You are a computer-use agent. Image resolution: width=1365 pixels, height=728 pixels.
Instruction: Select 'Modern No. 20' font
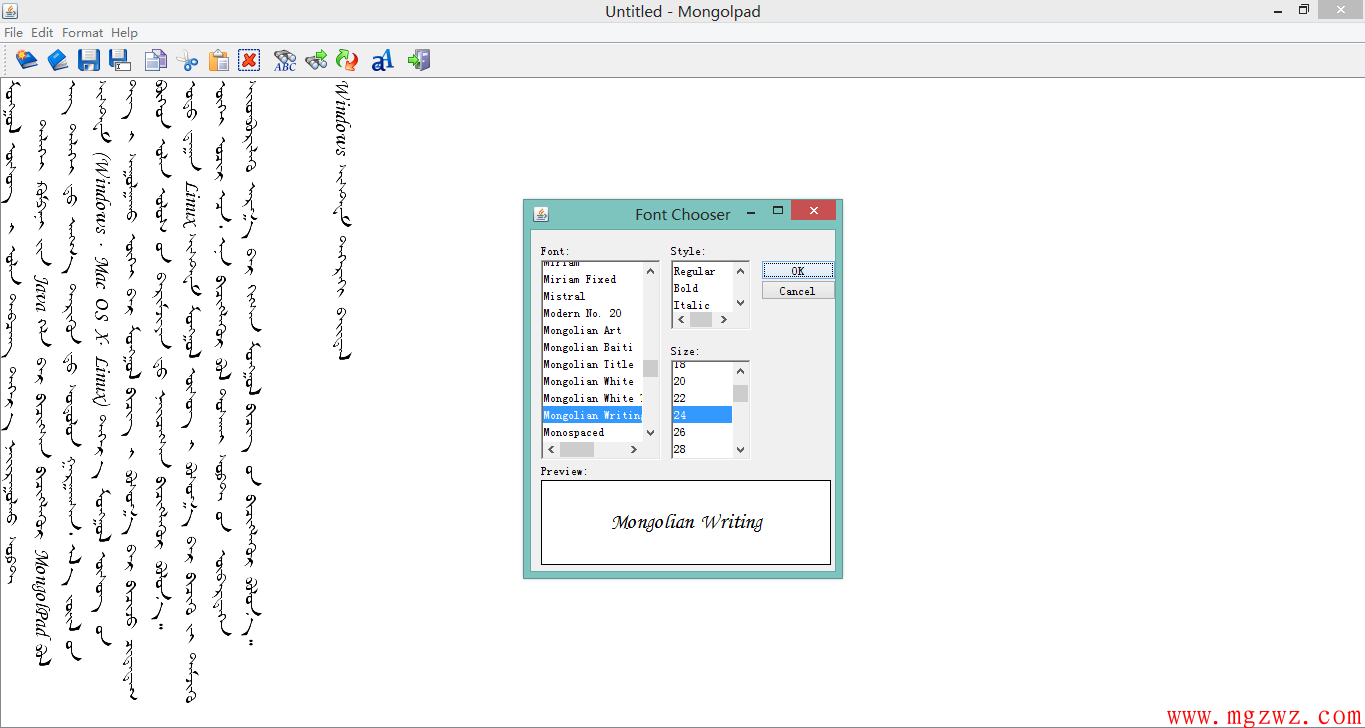592,313
